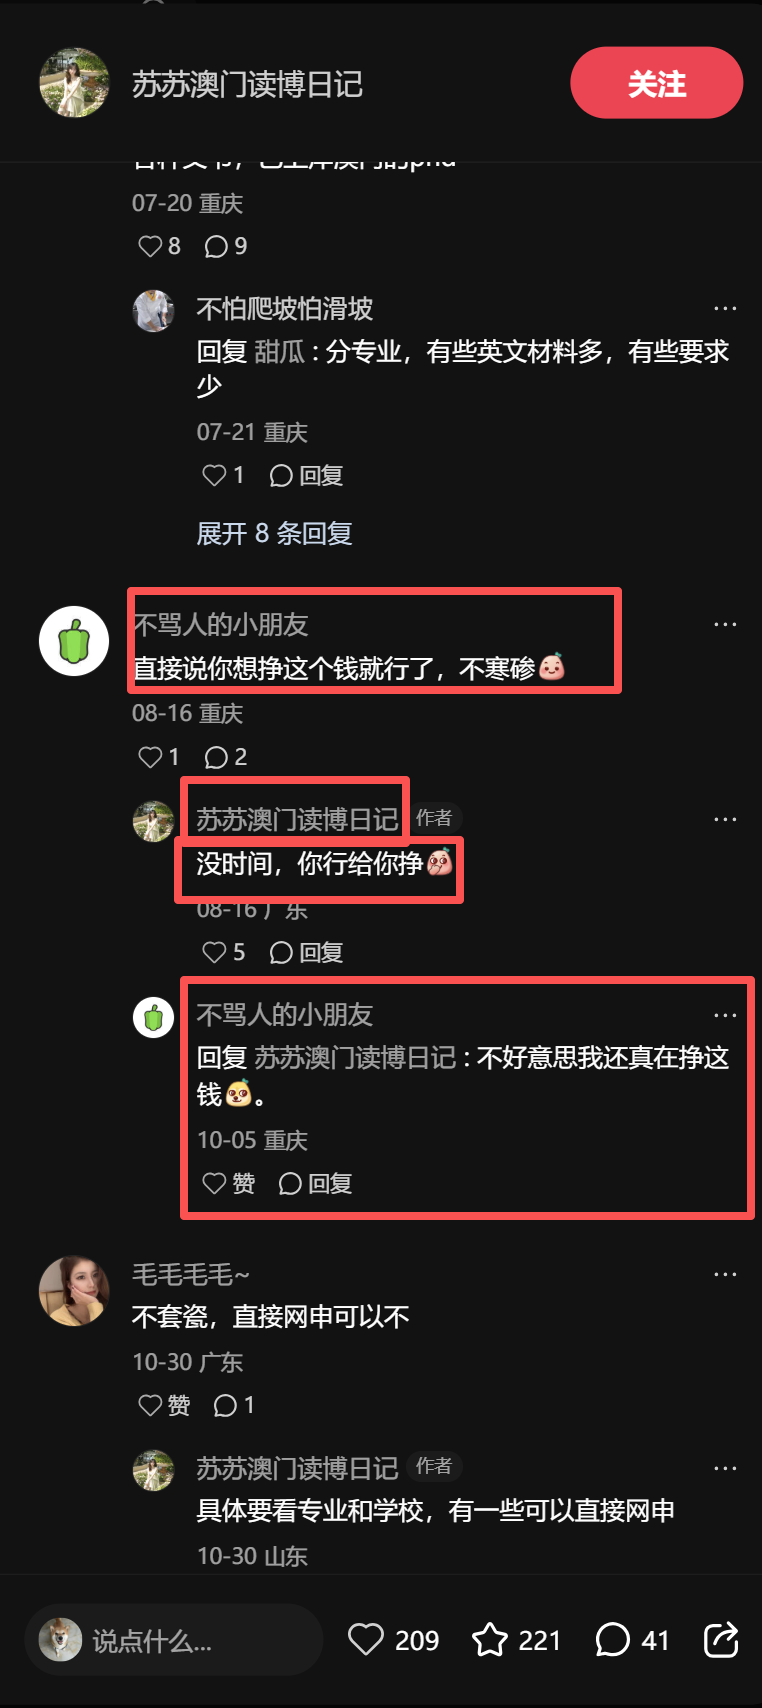Follow the author with 关注 button
Viewport: 762px width, 1708px height.
[x=656, y=83]
